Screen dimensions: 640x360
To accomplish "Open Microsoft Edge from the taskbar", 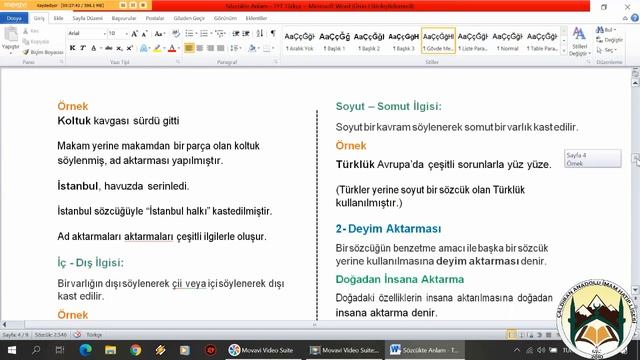I will click(85, 350).
